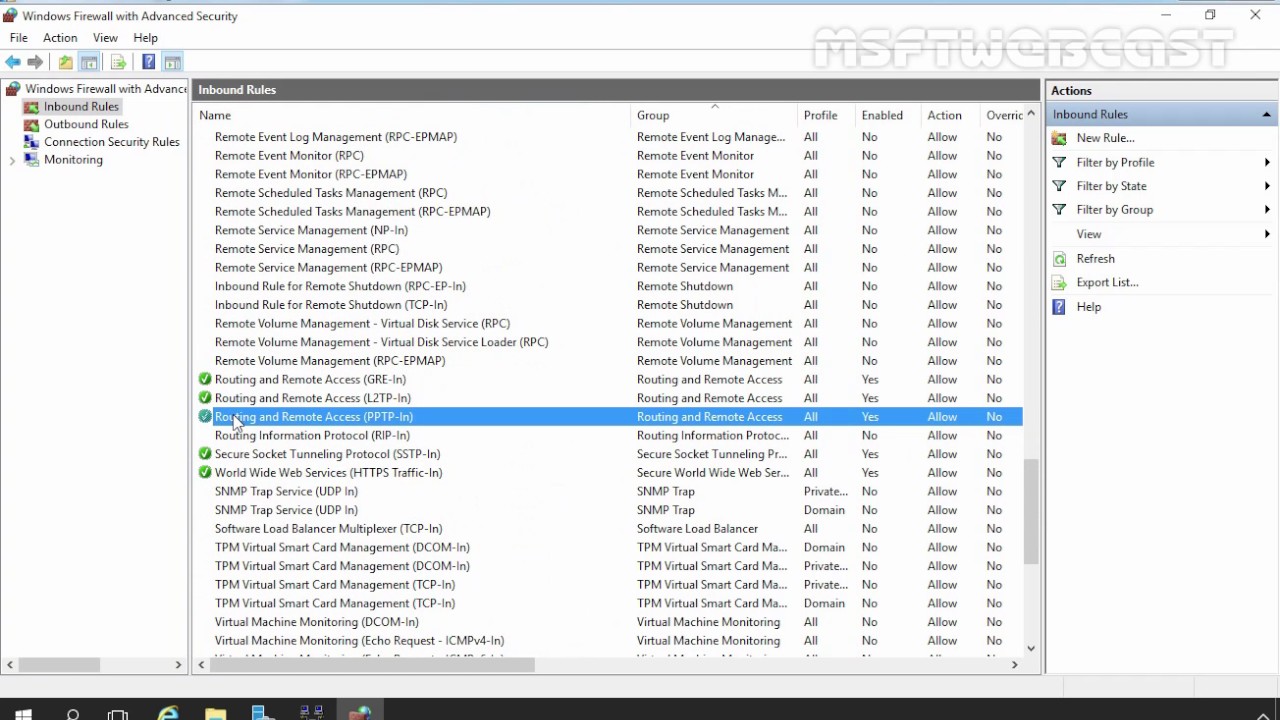This screenshot has width=1280, height=720.
Task: Expand Filter by State submenu arrow
Action: [1267, 186]
